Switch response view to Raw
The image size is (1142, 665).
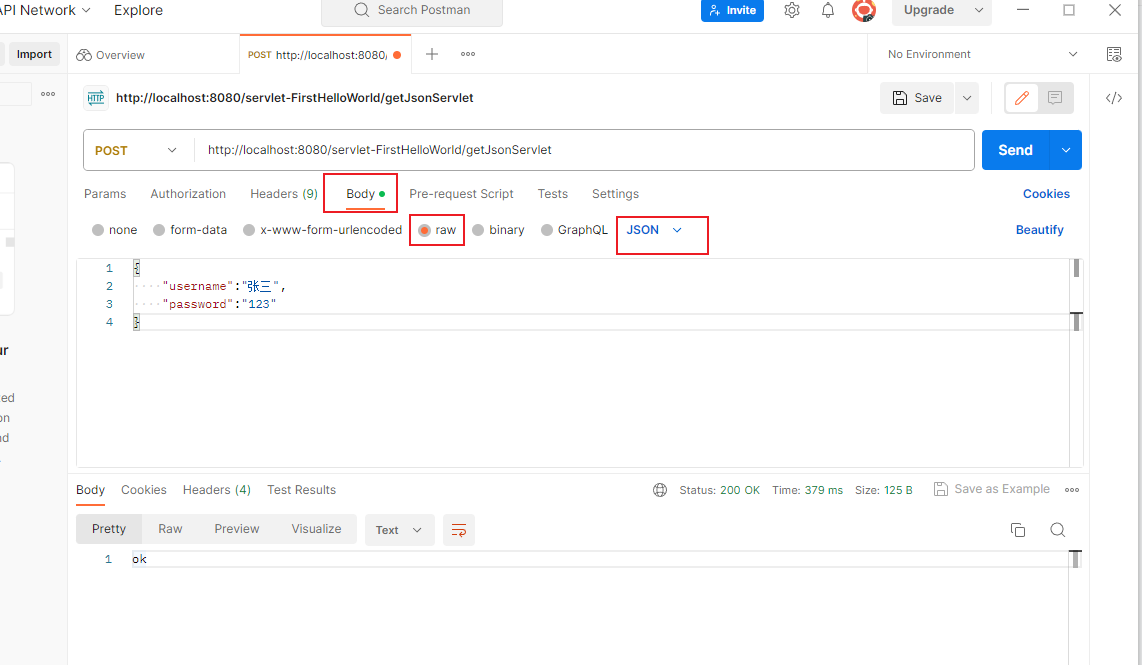tap(170, 529)
